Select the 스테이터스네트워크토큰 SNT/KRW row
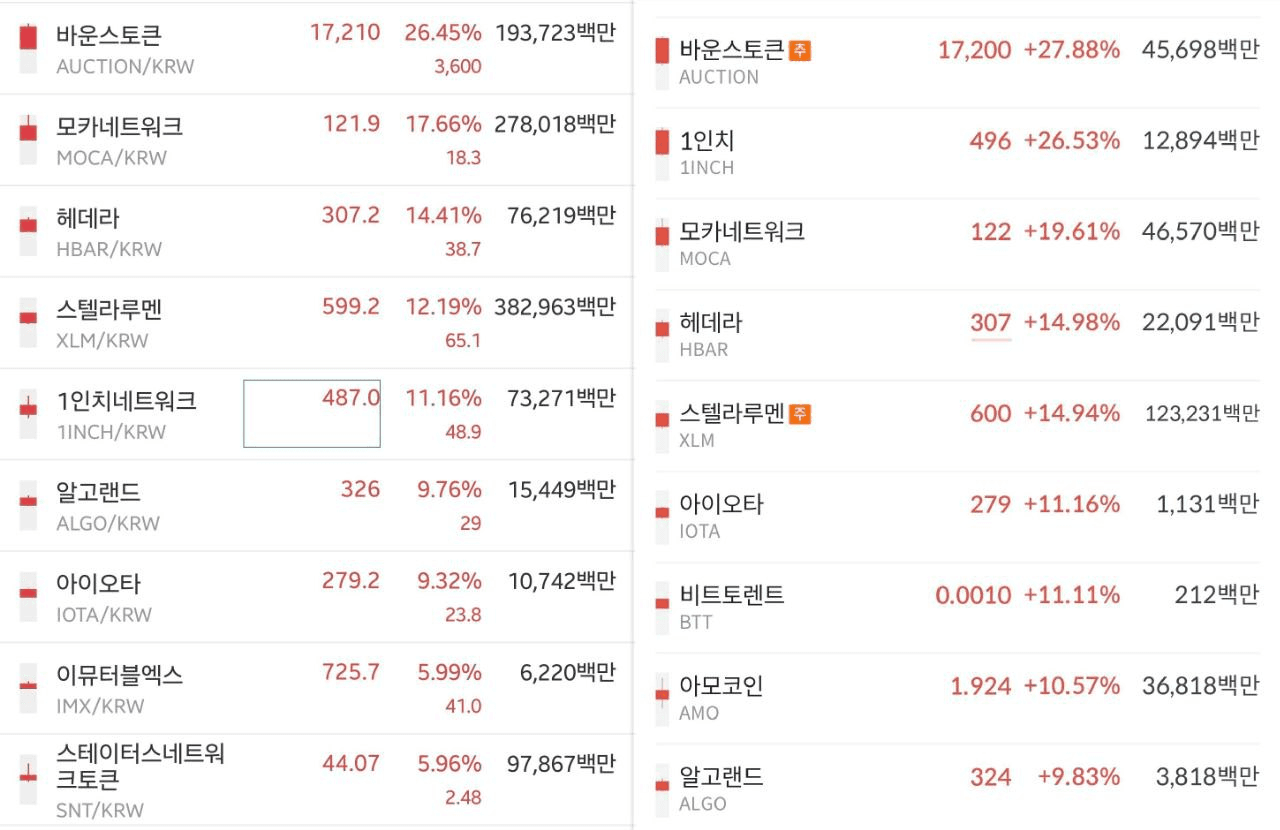This screenshot has width=1280, height=830. tap(316, 780)
